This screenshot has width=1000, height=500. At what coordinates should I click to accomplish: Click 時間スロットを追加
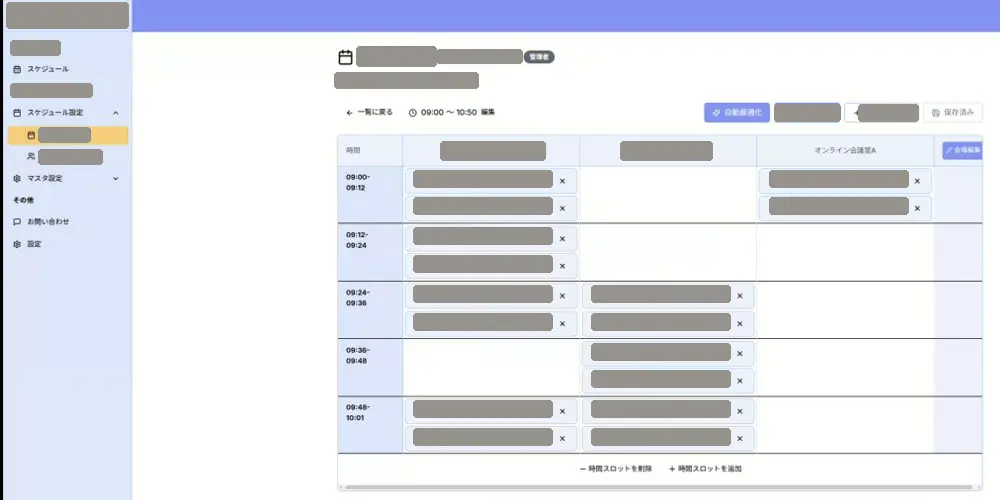(705, 469)
